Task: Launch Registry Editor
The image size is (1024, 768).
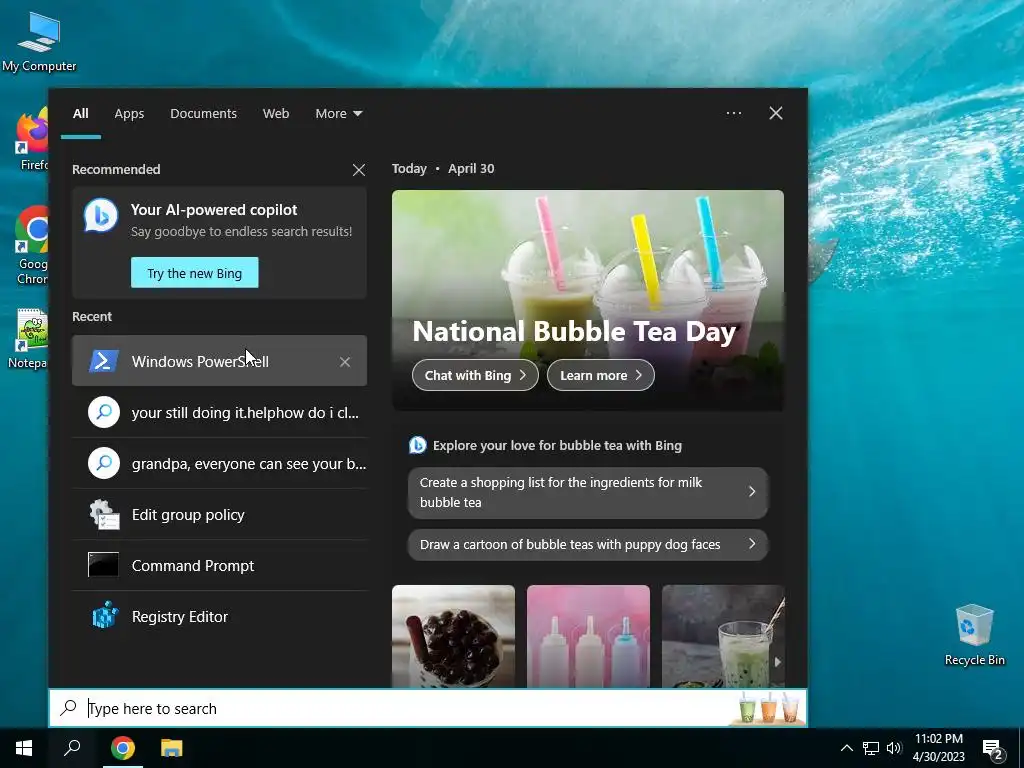Action: pyautogui.click(x=219, y=616)
